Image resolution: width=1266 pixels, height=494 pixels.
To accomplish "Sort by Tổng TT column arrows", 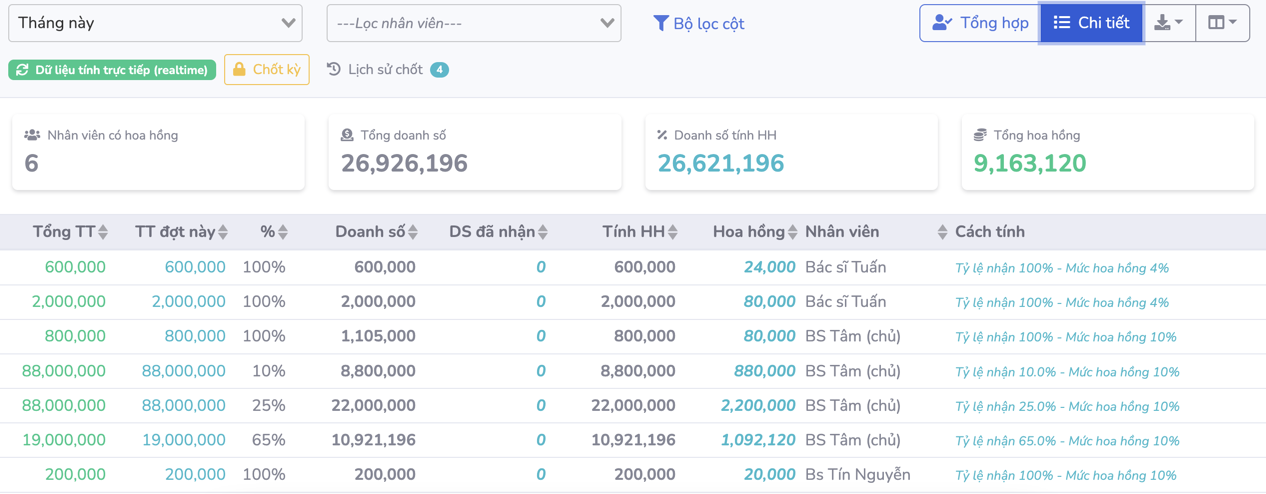I will coord(103,232).
